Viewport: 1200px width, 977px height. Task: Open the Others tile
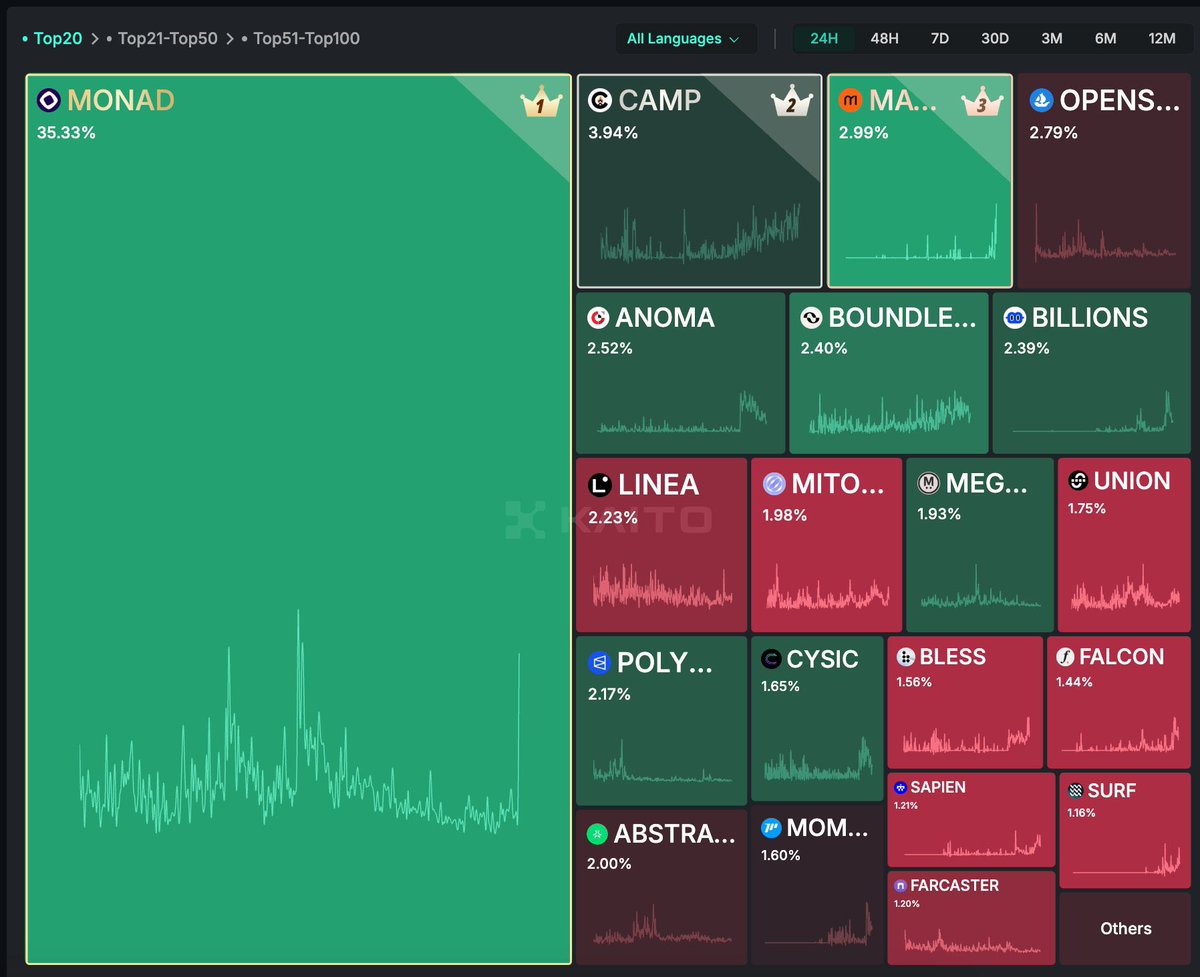(x=1125, y=929)
